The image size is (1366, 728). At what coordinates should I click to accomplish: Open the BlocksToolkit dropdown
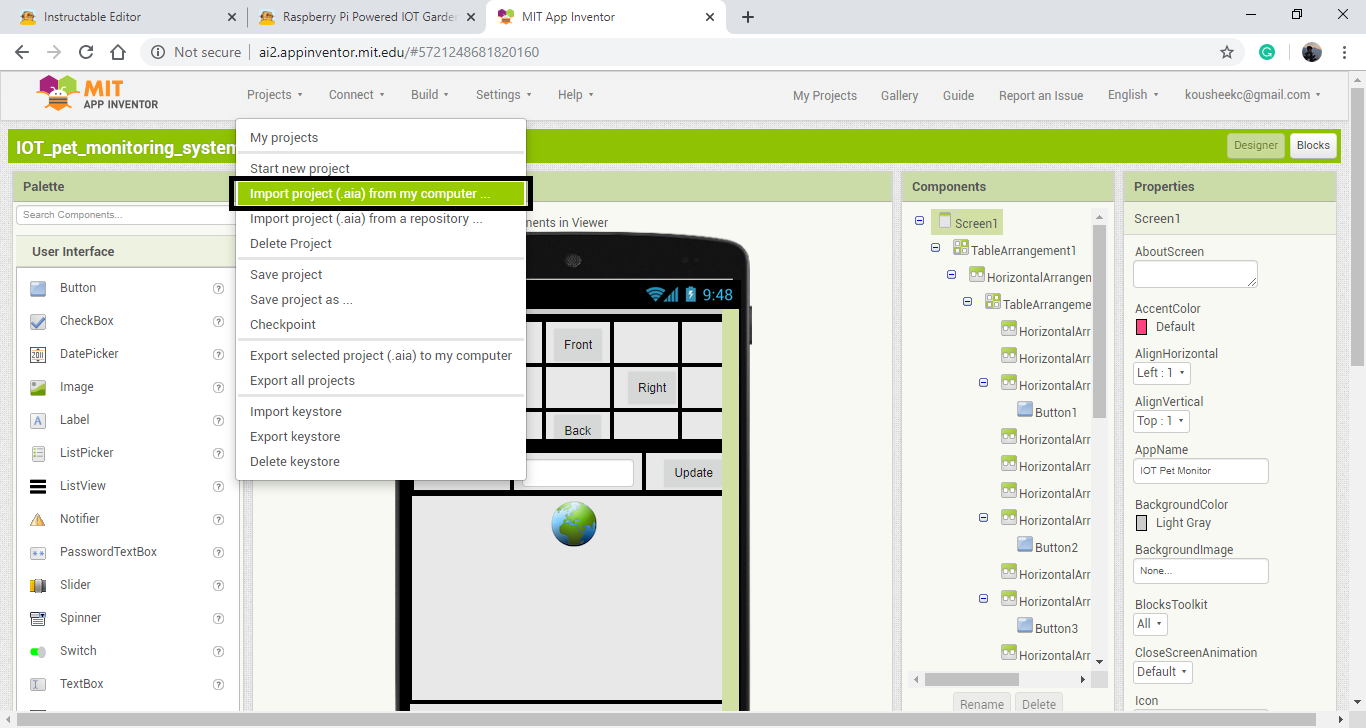point(1150,624)
